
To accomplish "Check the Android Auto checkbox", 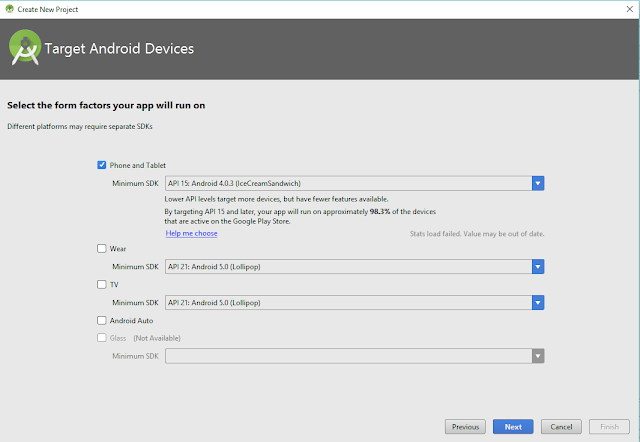I will tap(102, 320).
